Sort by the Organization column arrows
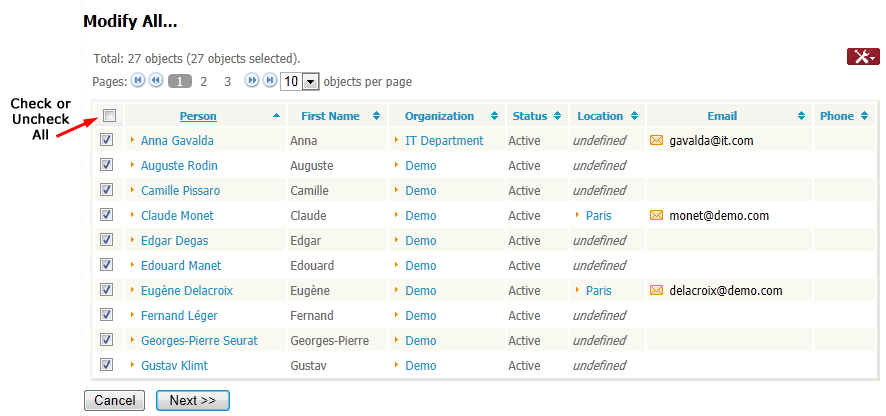 (x=495, y=117)
